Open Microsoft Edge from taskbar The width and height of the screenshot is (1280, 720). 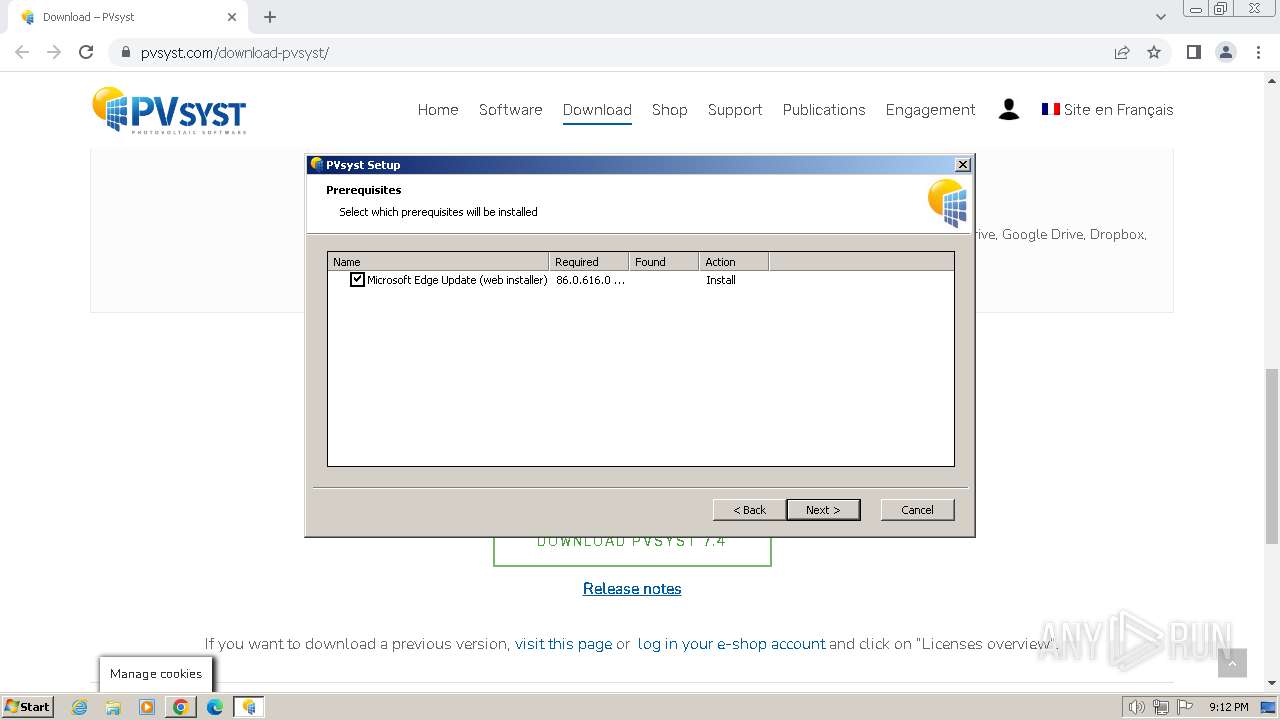pos(215,707)
